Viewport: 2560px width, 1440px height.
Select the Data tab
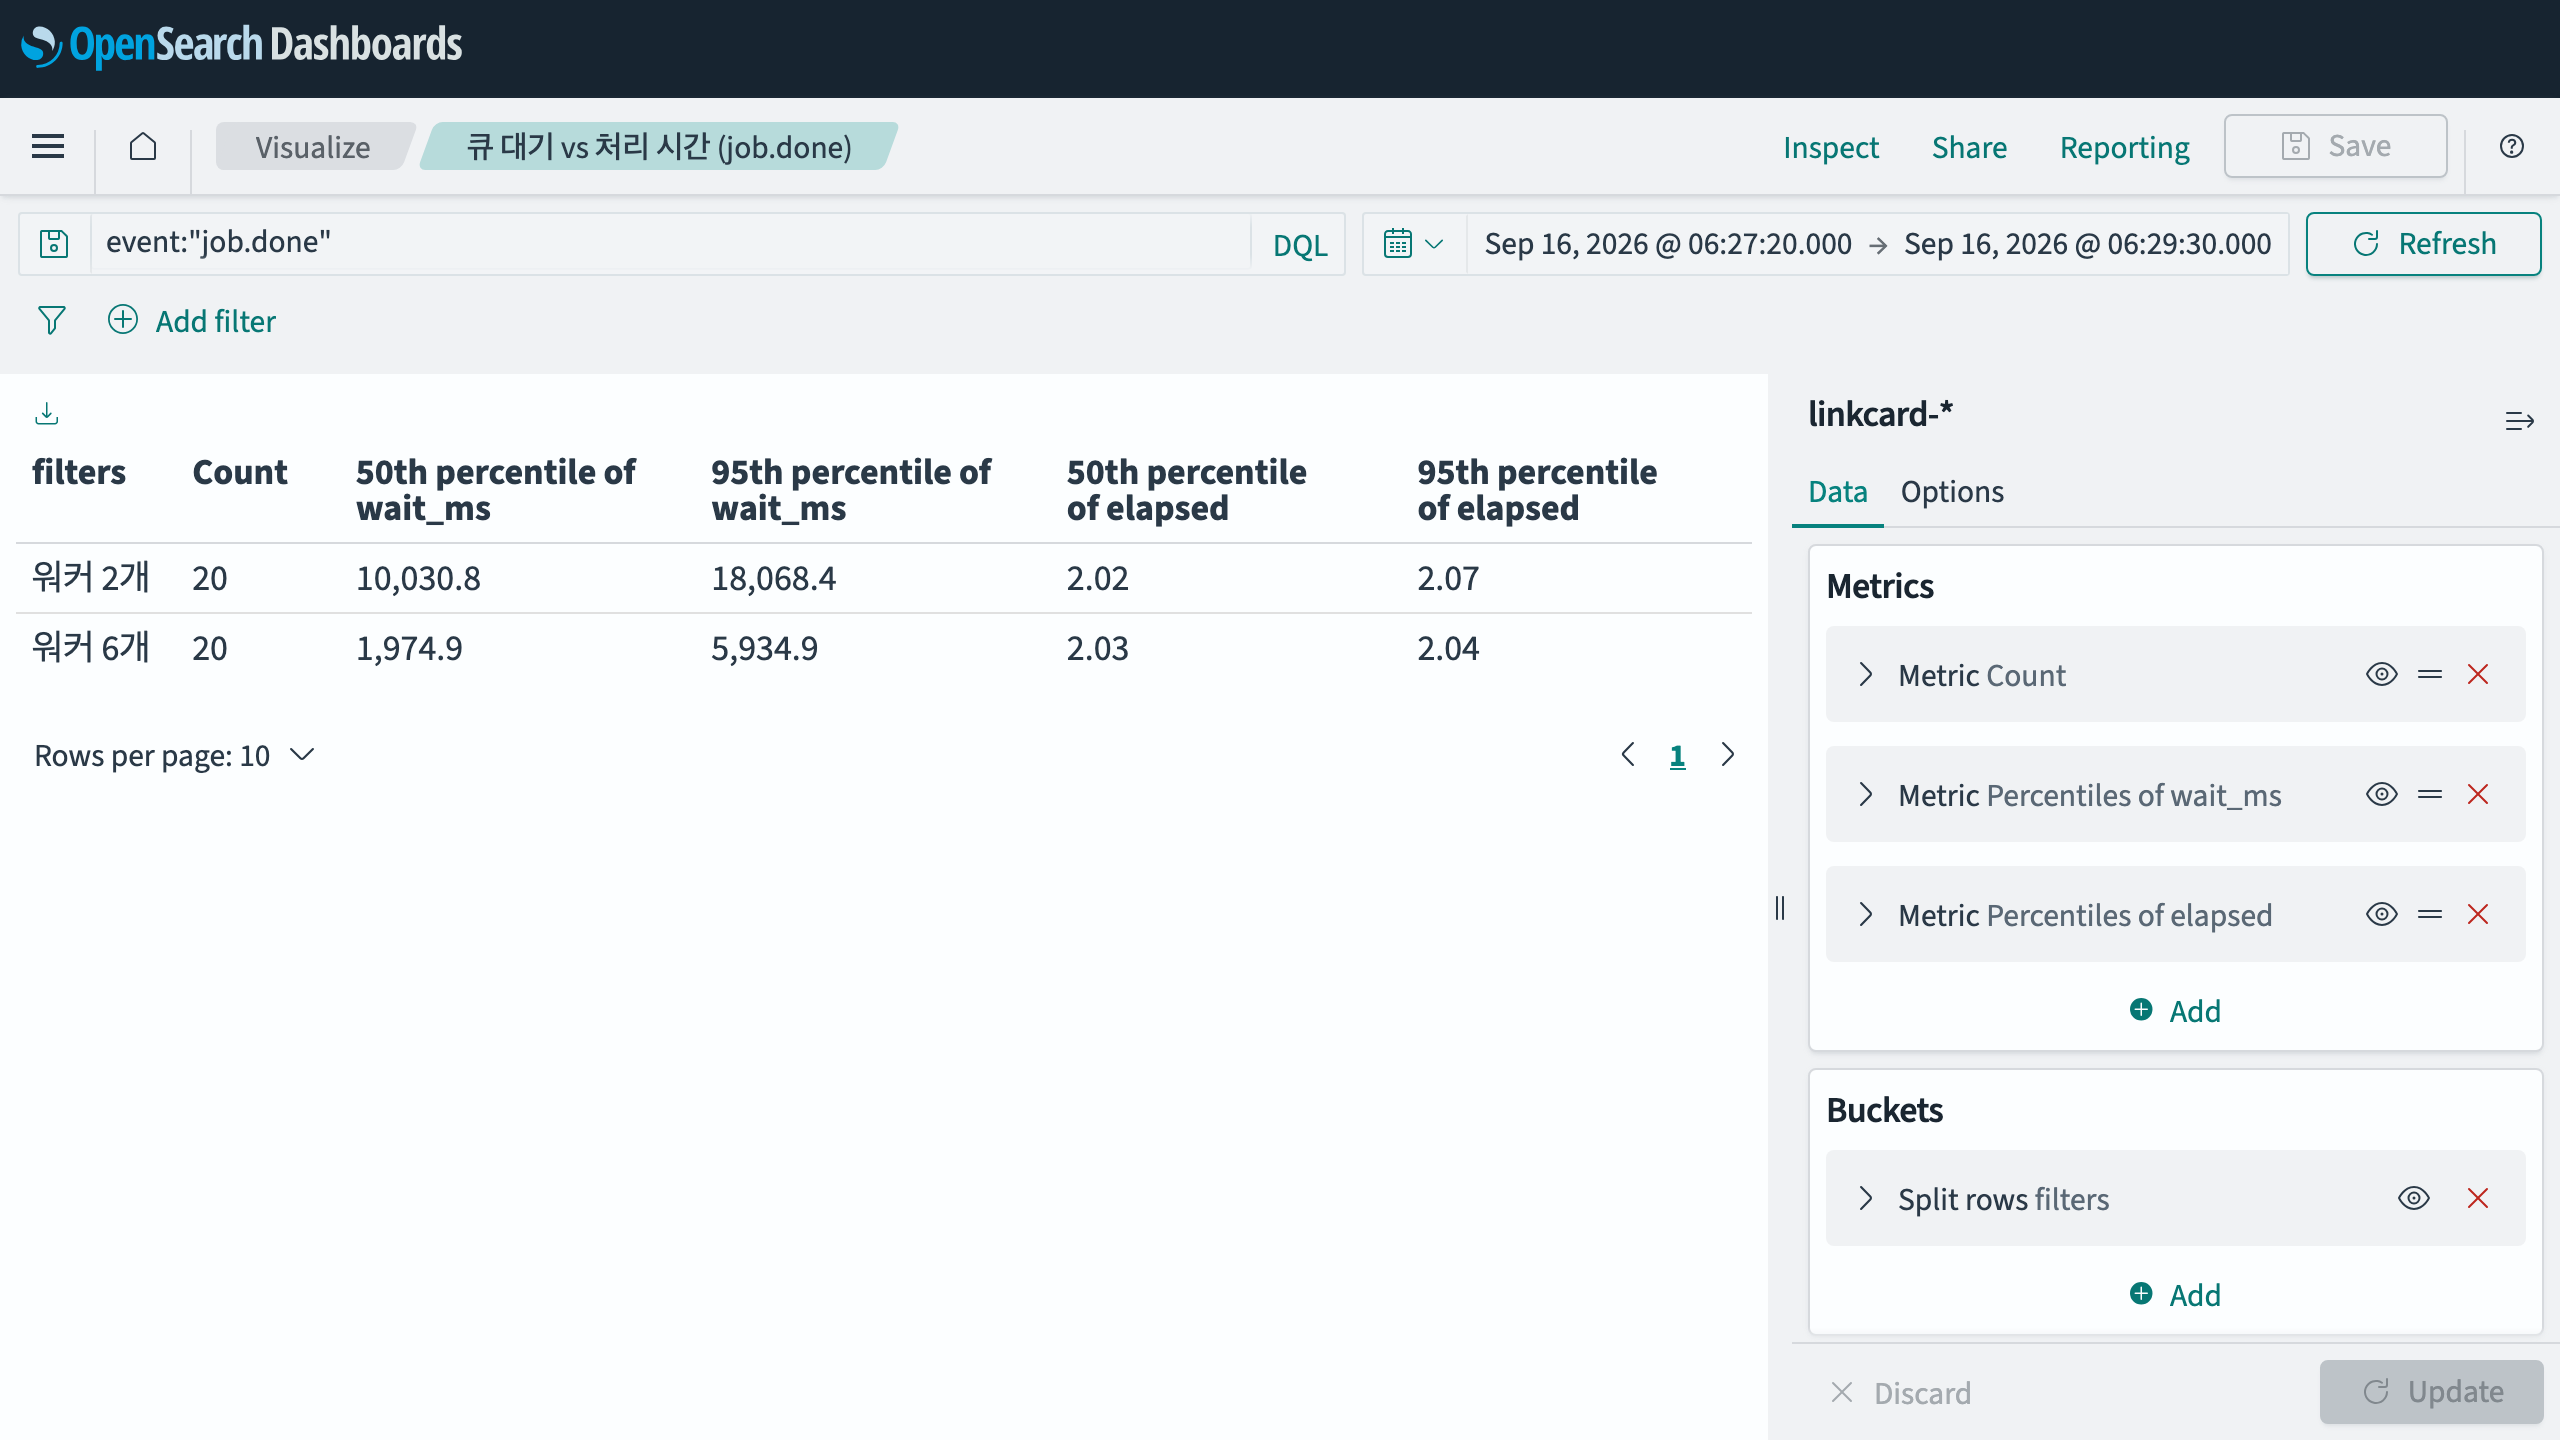(x=1838, y=492)
